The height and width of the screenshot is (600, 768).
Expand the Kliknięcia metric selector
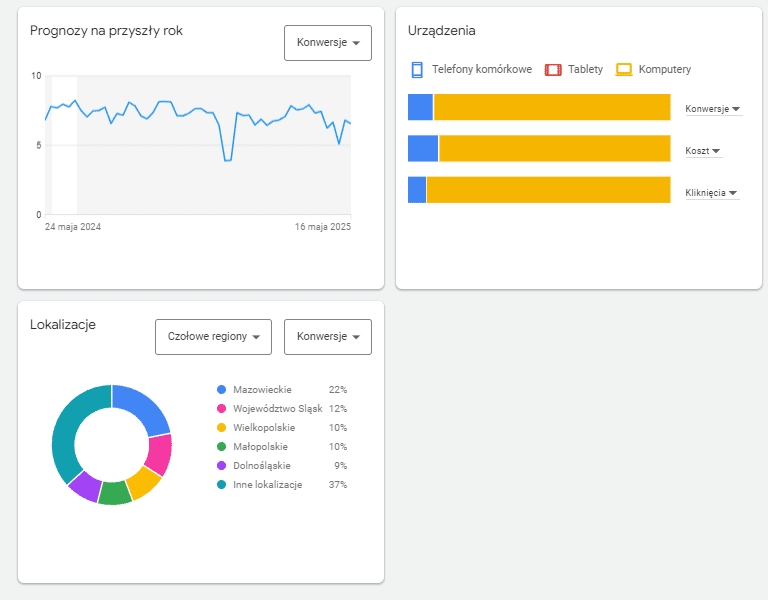(712, 193)
